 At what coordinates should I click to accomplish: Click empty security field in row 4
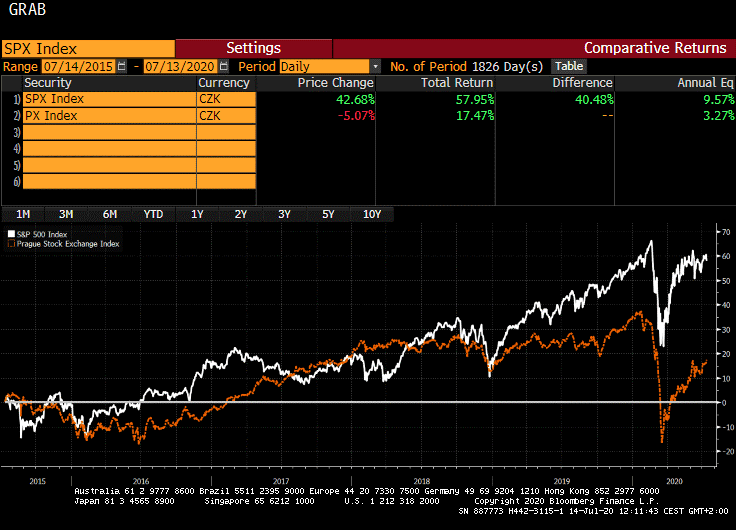click(109, 148)
